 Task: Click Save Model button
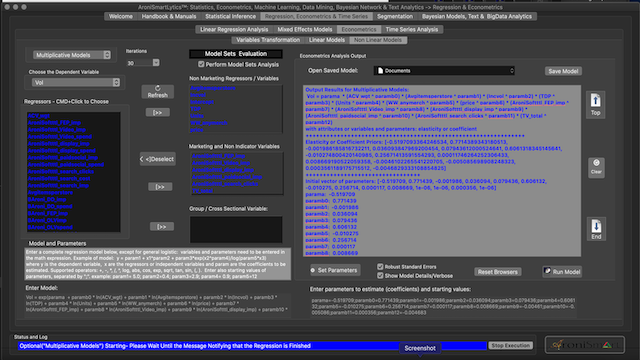(563, 71)
